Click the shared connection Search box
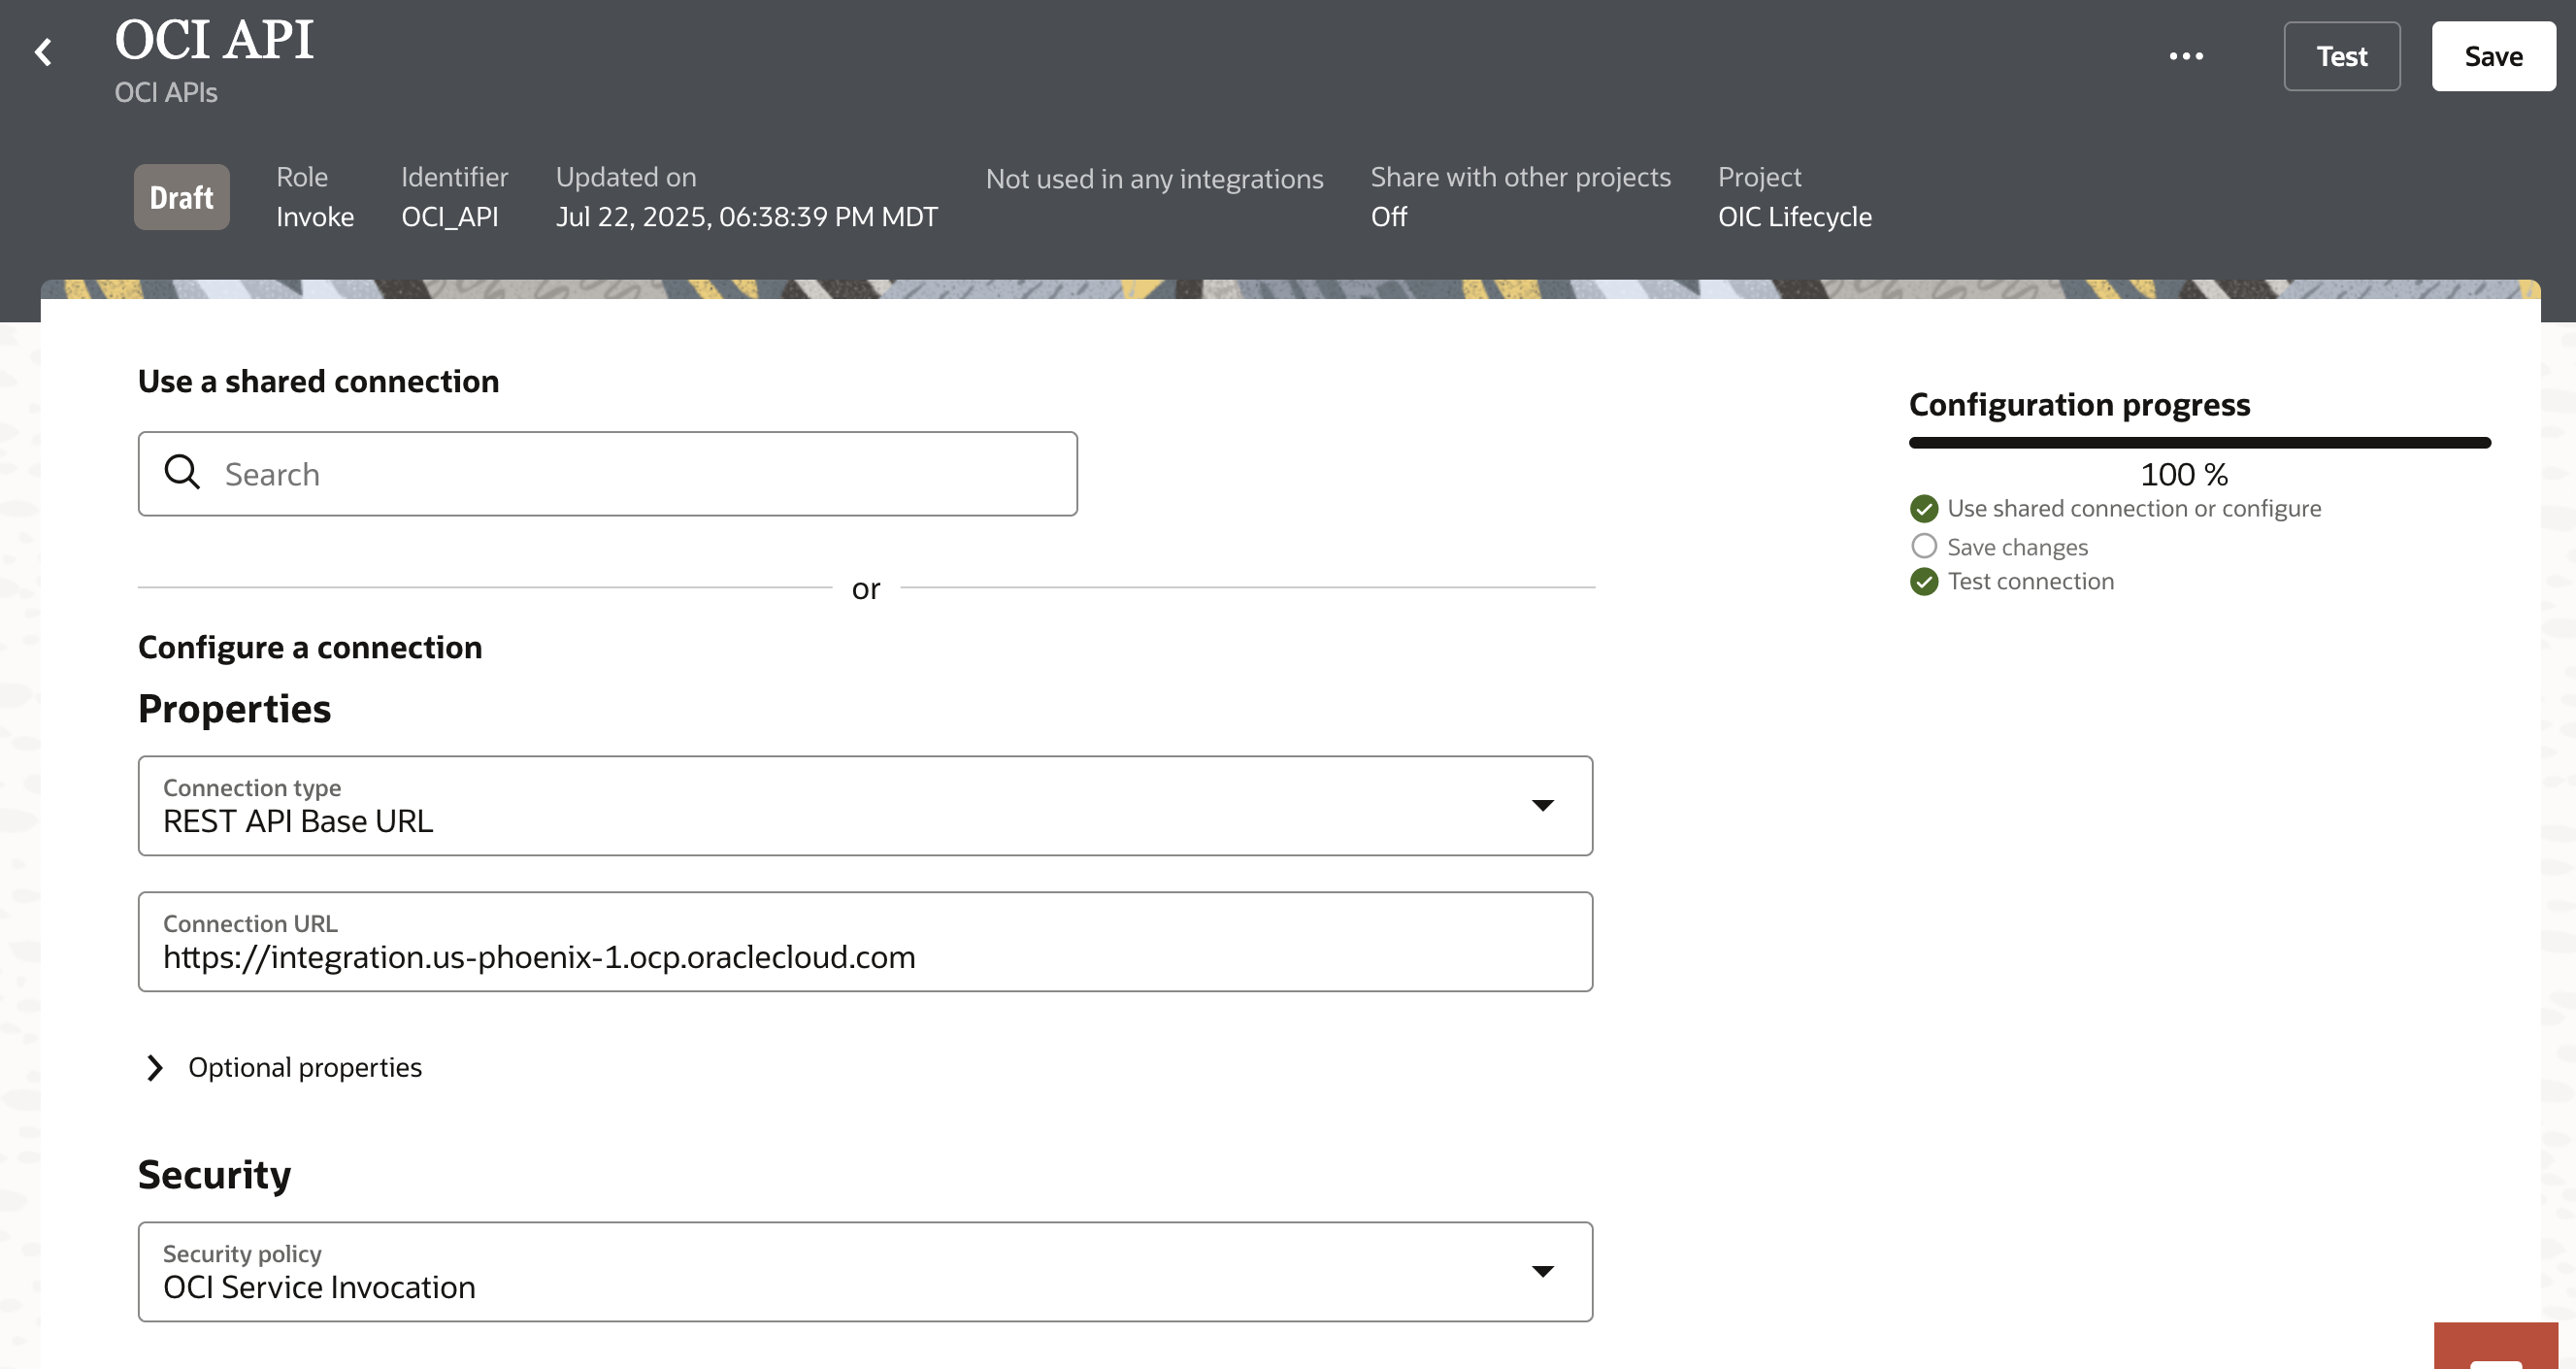 (x=608, y=473)
